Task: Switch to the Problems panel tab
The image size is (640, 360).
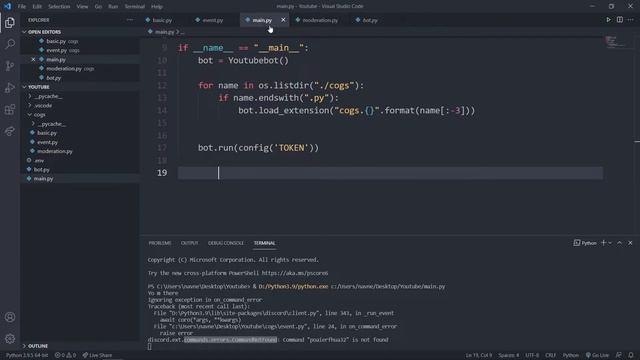Action: click(x=160, y=243)
